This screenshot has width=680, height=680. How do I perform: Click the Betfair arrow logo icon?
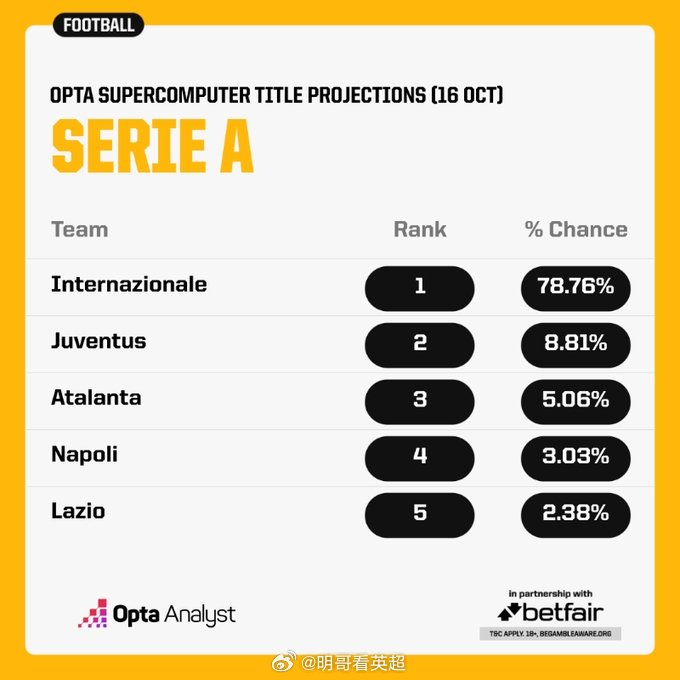(509, 612)
